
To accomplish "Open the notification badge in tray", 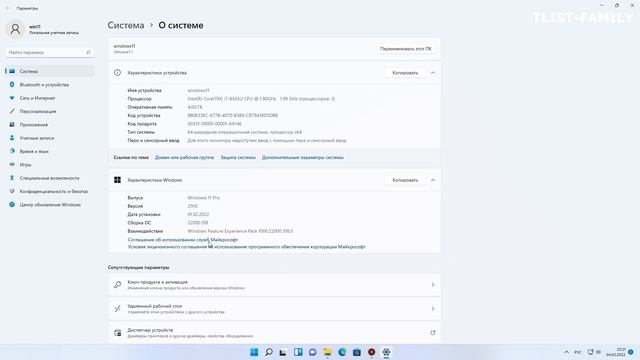I will tap(631, 352).
